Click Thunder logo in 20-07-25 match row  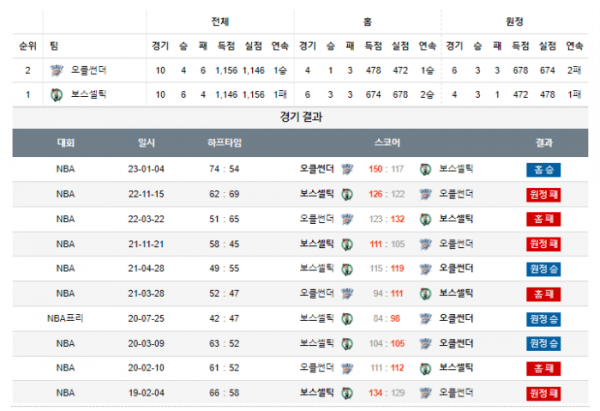pos(426,319)
